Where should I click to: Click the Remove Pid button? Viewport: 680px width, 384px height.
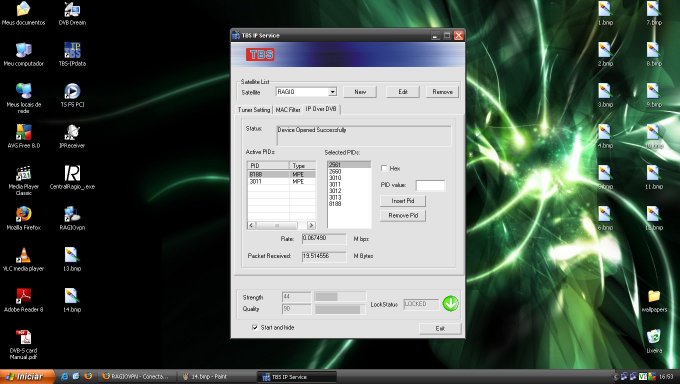coord(403,216)
